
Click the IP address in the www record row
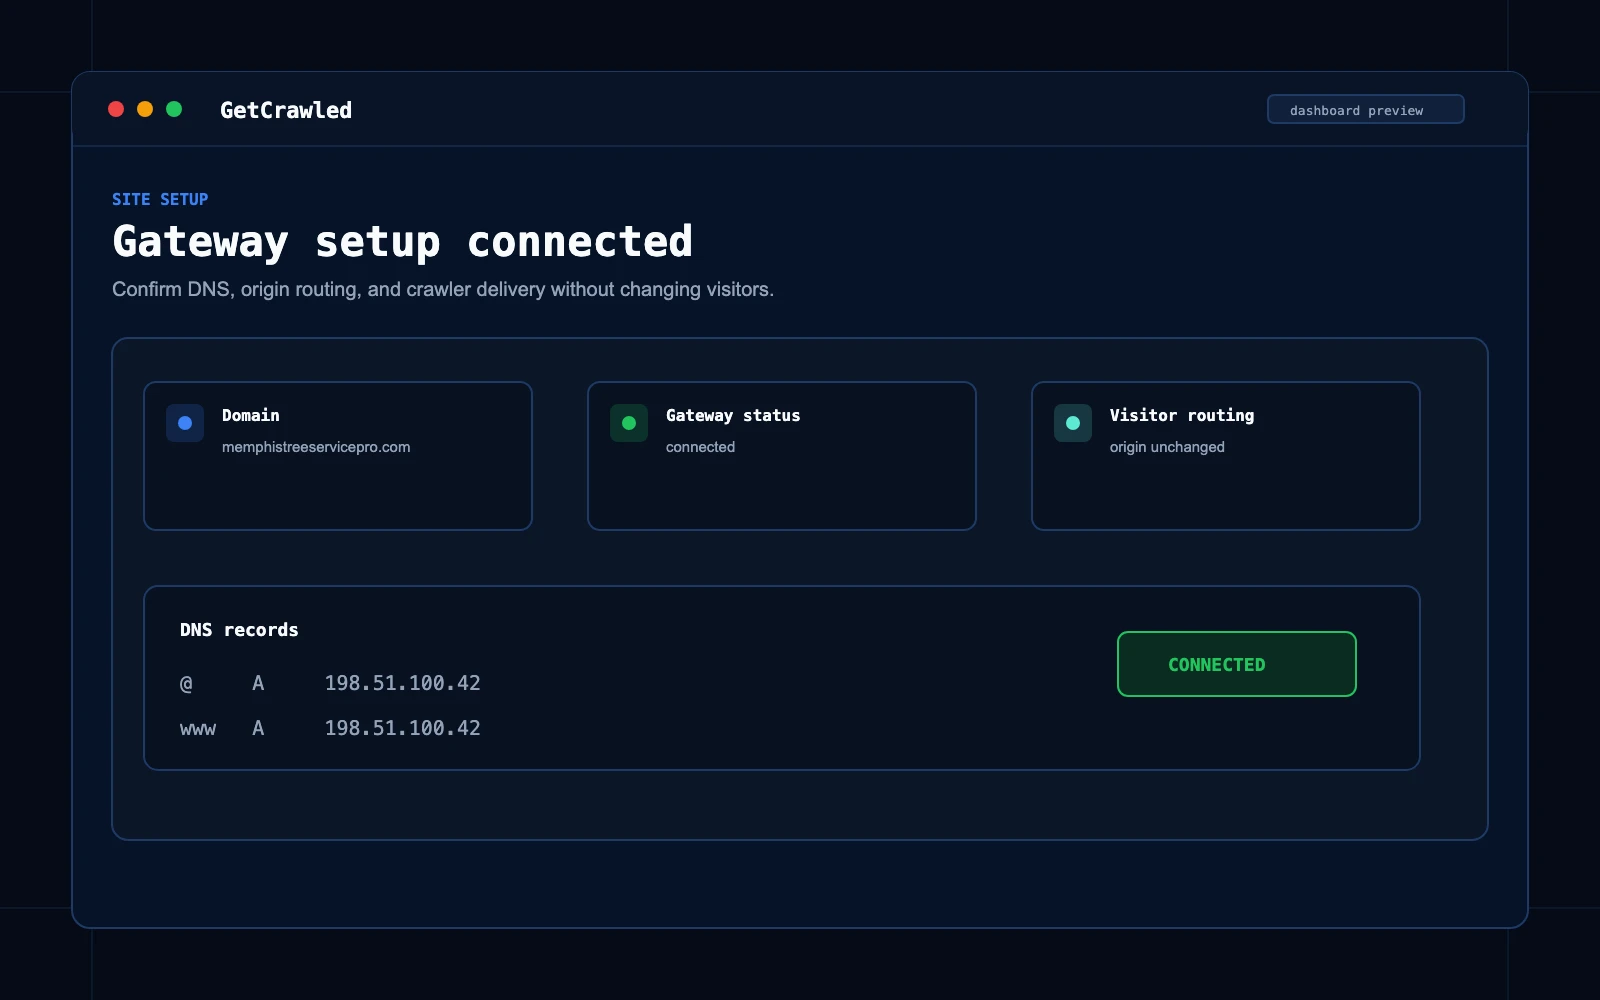[402, 728]
